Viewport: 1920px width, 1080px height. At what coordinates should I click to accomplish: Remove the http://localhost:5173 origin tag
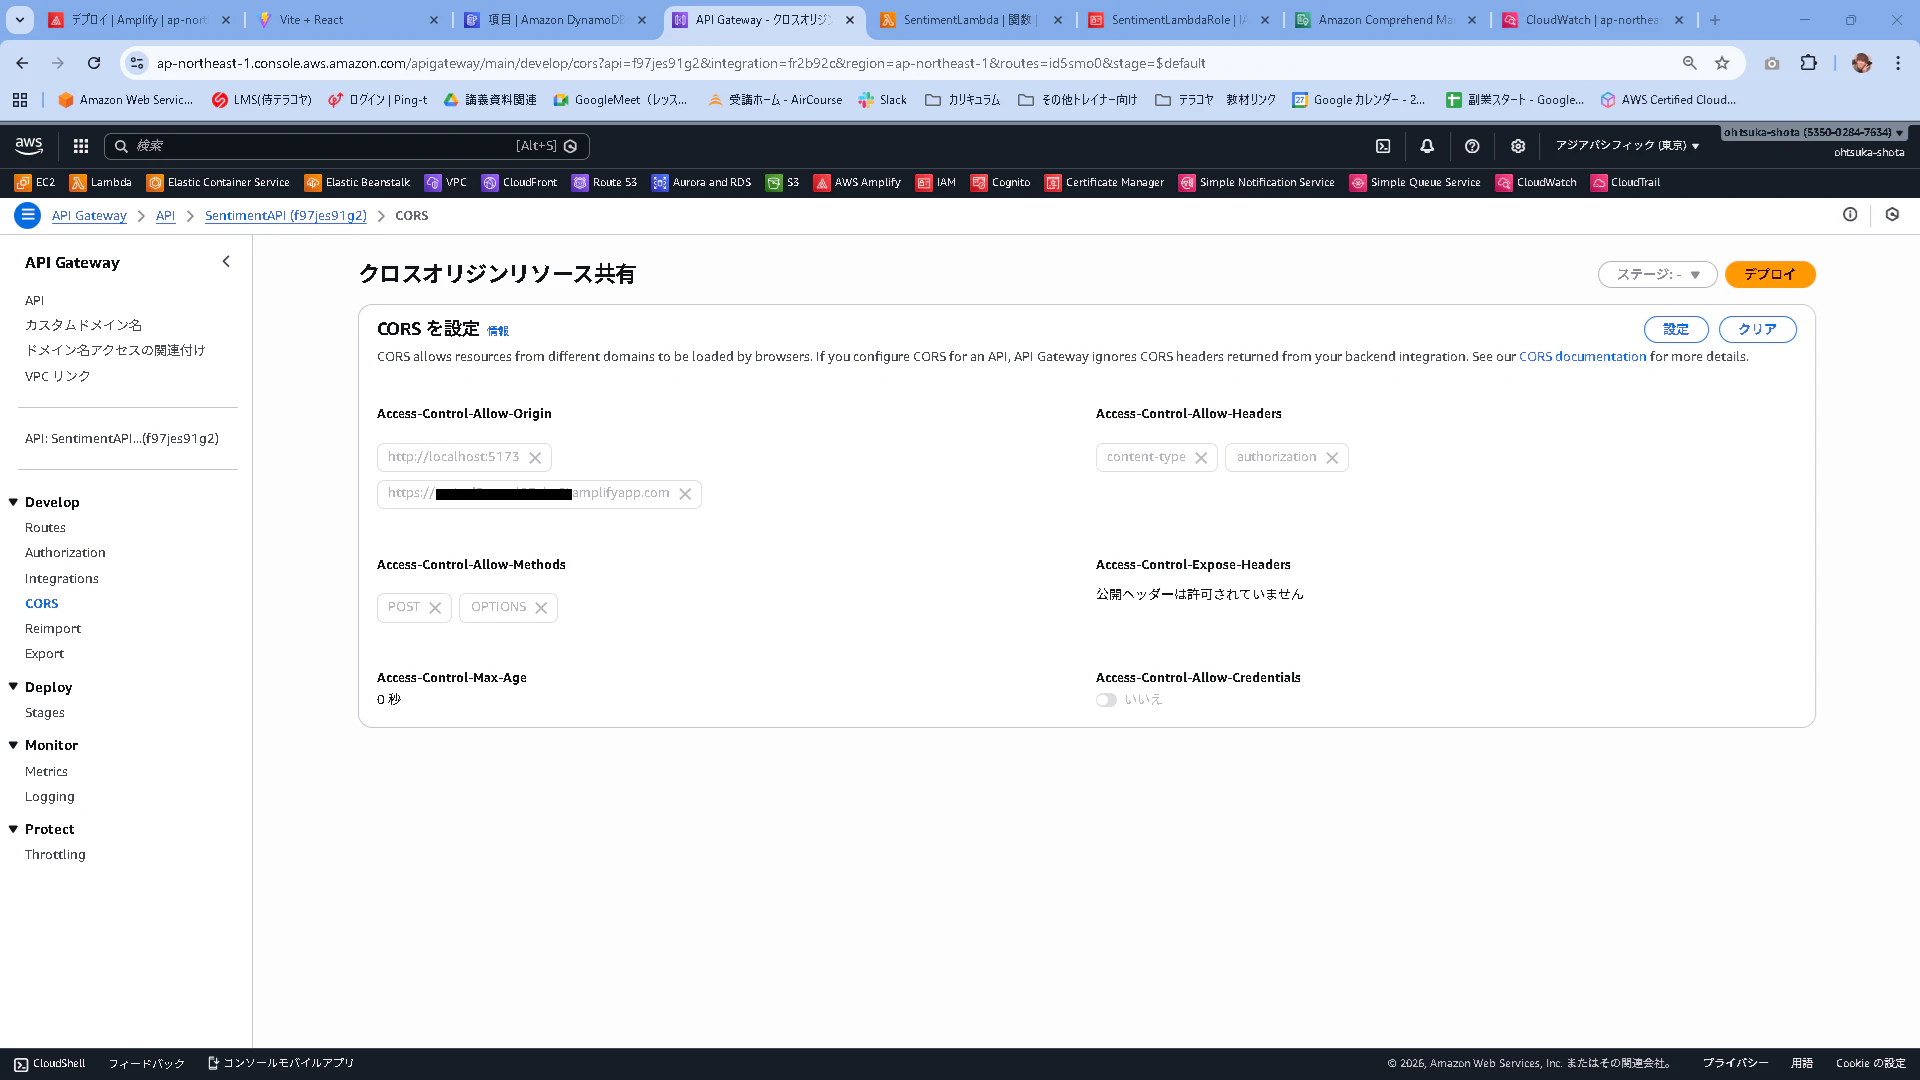point(535,458)
